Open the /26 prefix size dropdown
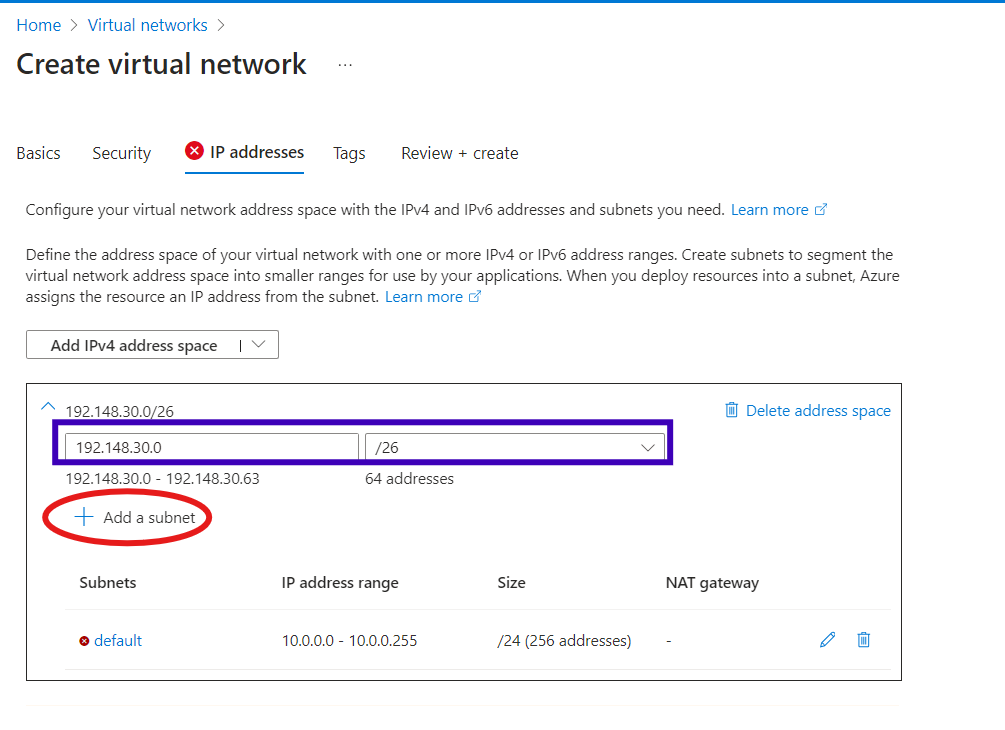Image resolution: width=1005 pixels, height=730 pixels. 515,447
